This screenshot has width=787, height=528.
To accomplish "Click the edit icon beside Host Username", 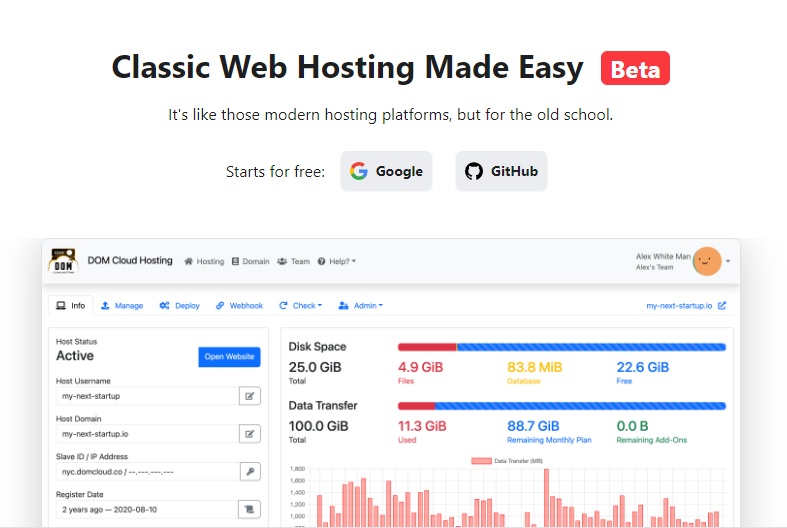I will (249, 396).
